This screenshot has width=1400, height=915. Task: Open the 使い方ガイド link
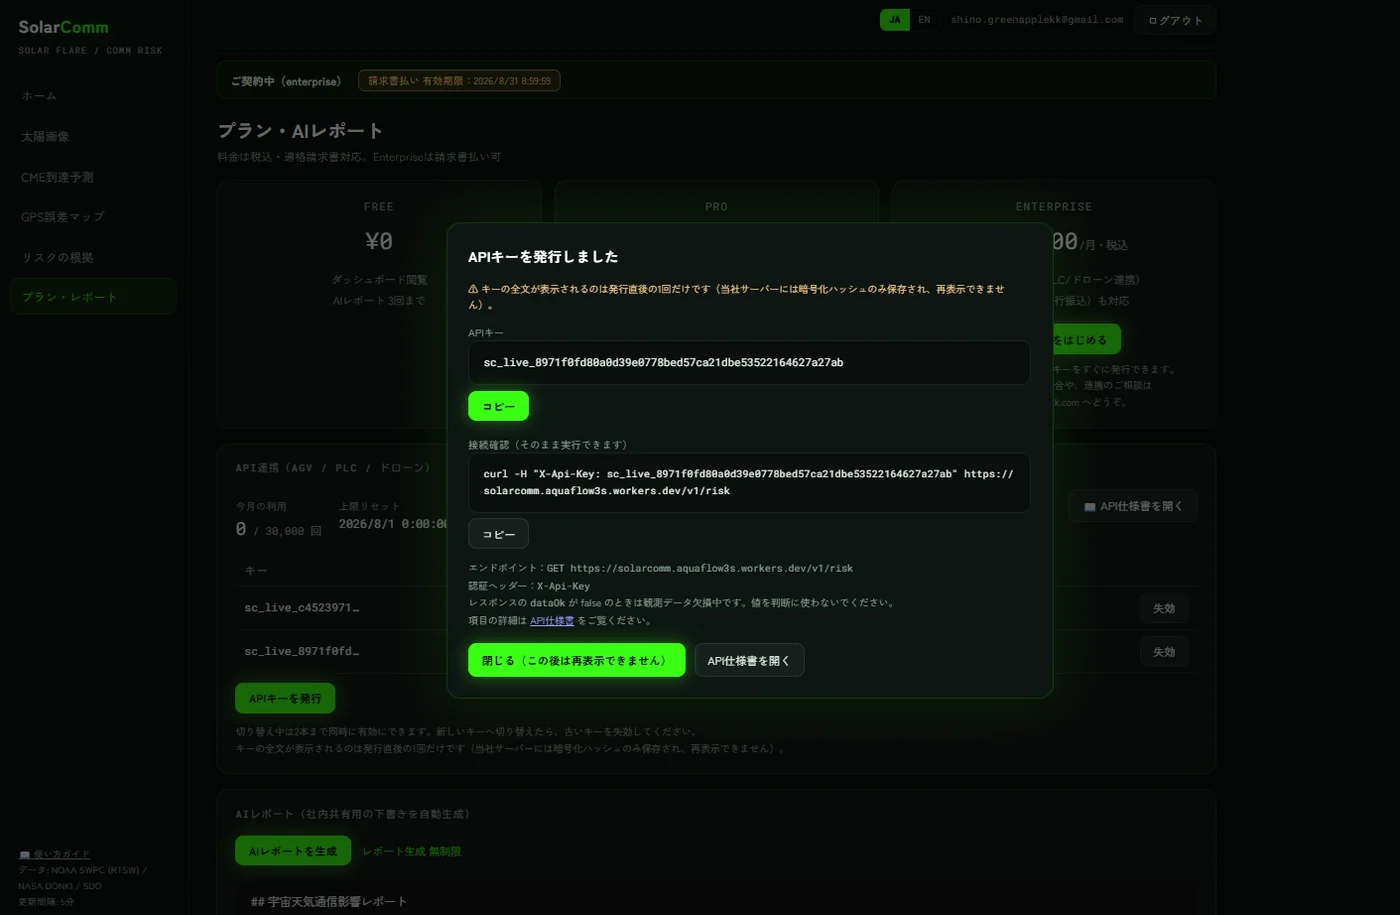[x=62, y=854]
